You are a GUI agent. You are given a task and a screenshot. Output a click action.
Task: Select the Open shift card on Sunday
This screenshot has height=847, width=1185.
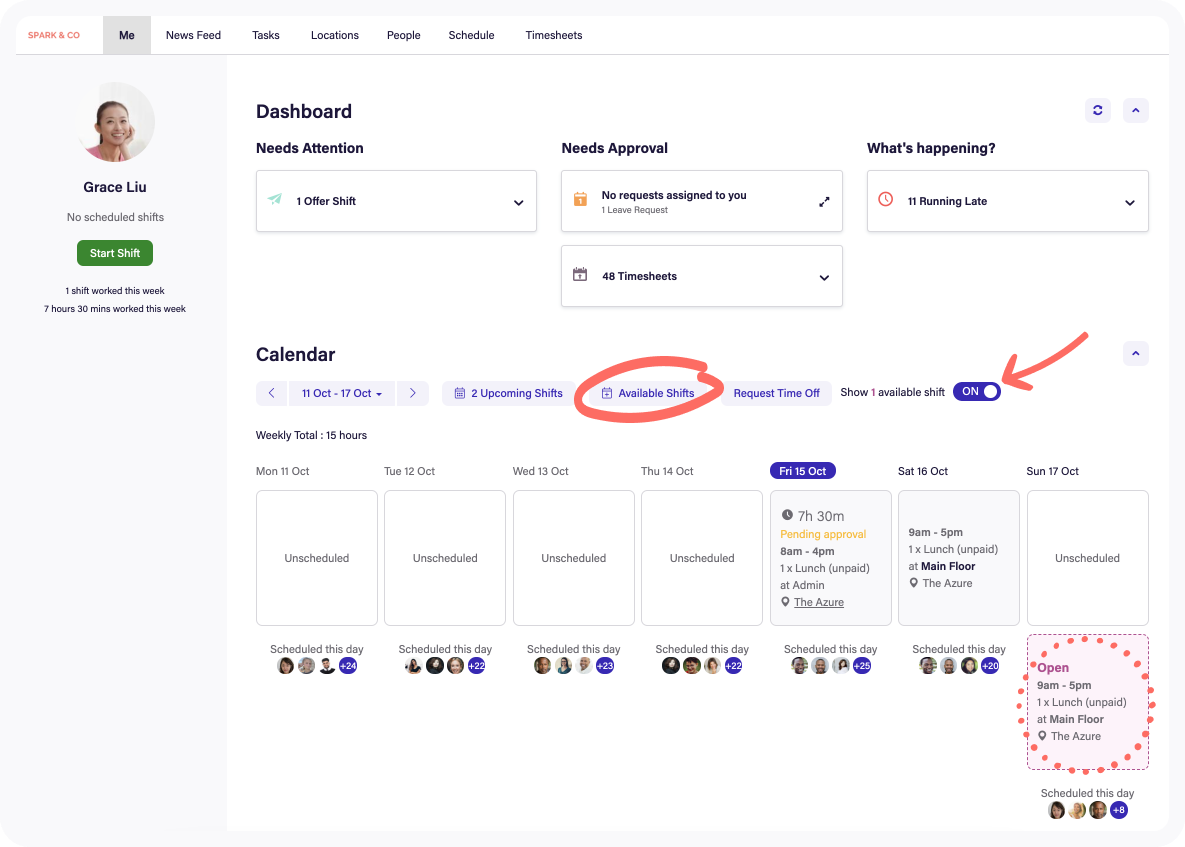coord(1088,702)
